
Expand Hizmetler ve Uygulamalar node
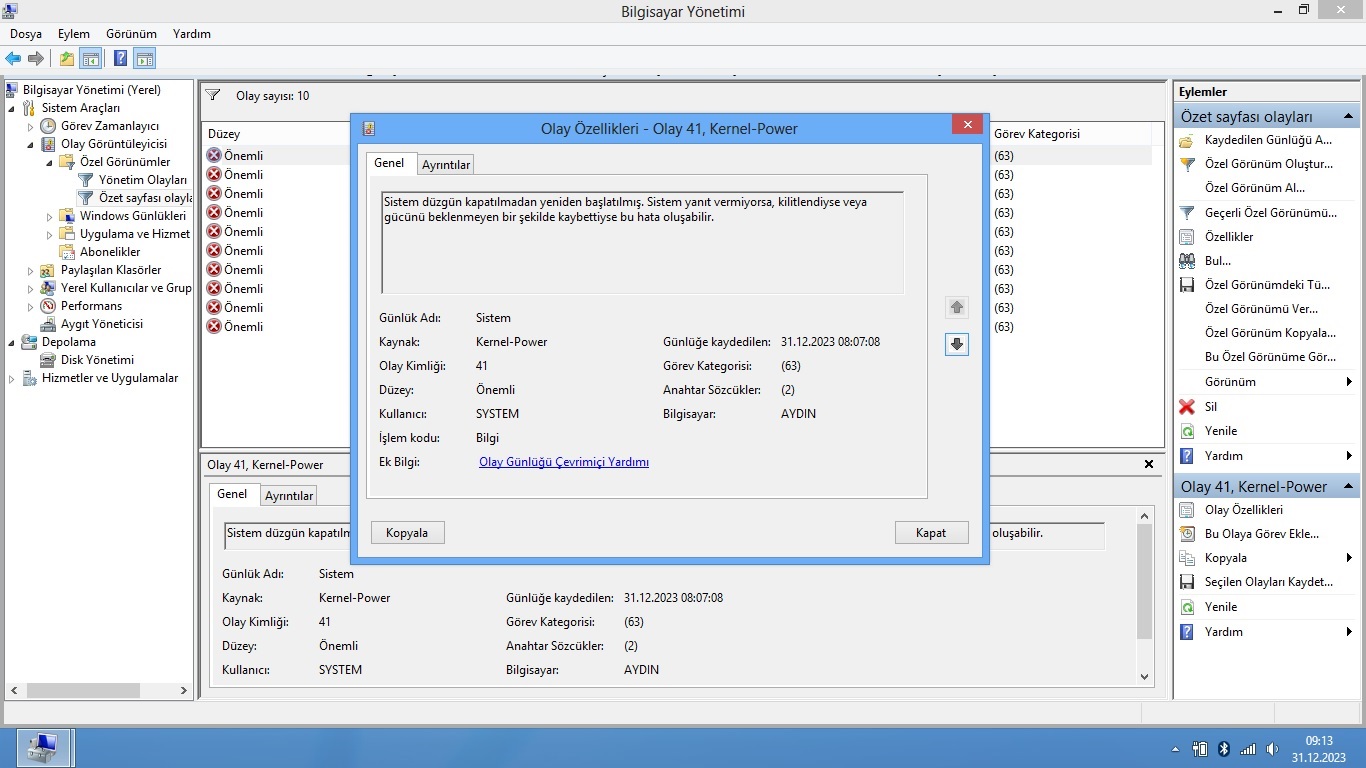pyautogui.click(x=12, y=379)
